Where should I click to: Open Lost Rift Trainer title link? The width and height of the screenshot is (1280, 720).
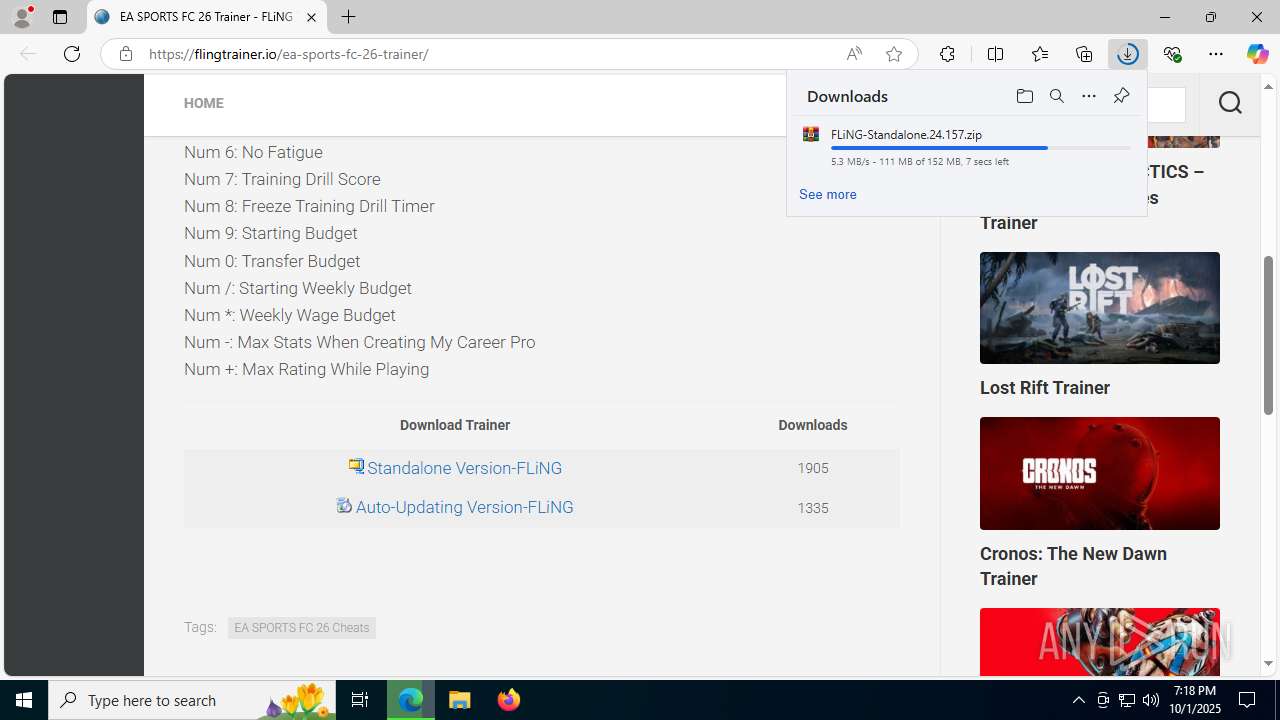[x=1044, y=388]
